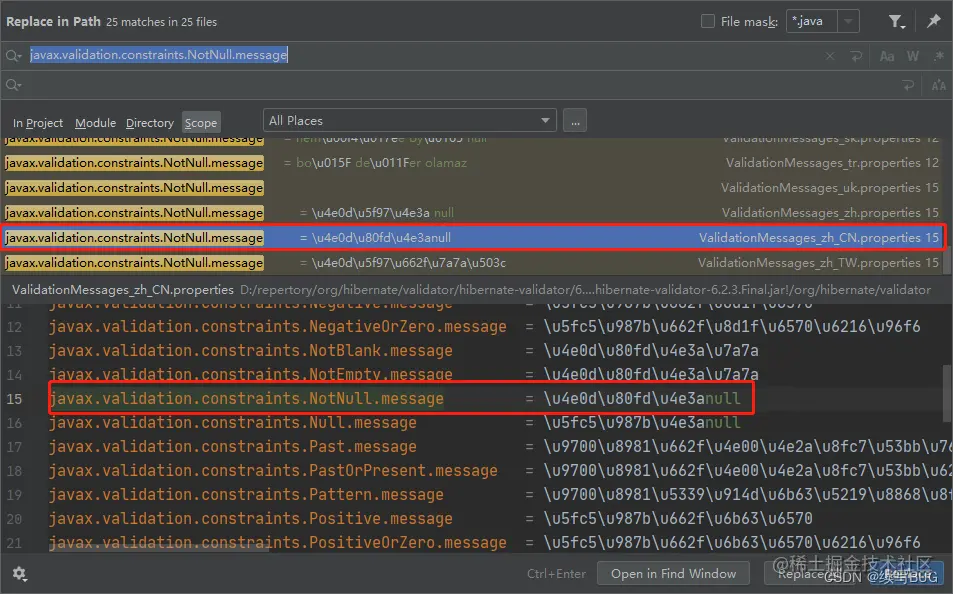Click preview line 16 Null.message
Viewport: 953px width, 594px height.
click(233, 423)
